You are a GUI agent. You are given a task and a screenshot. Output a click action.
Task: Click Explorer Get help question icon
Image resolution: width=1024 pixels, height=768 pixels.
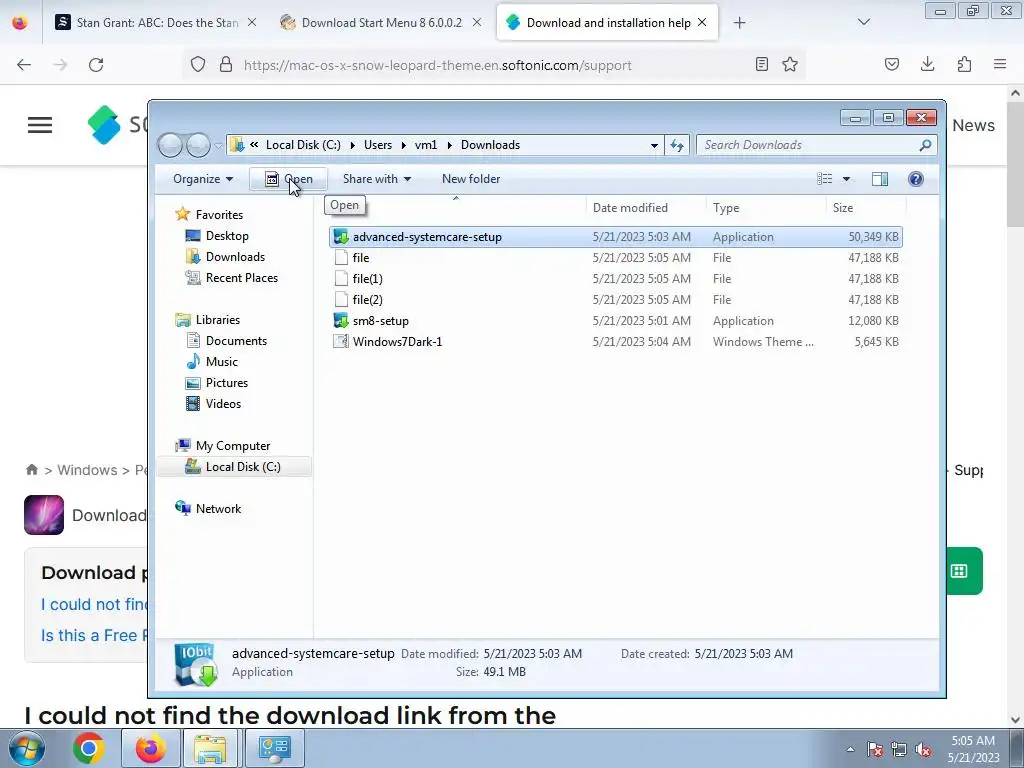tap(916, 179)
